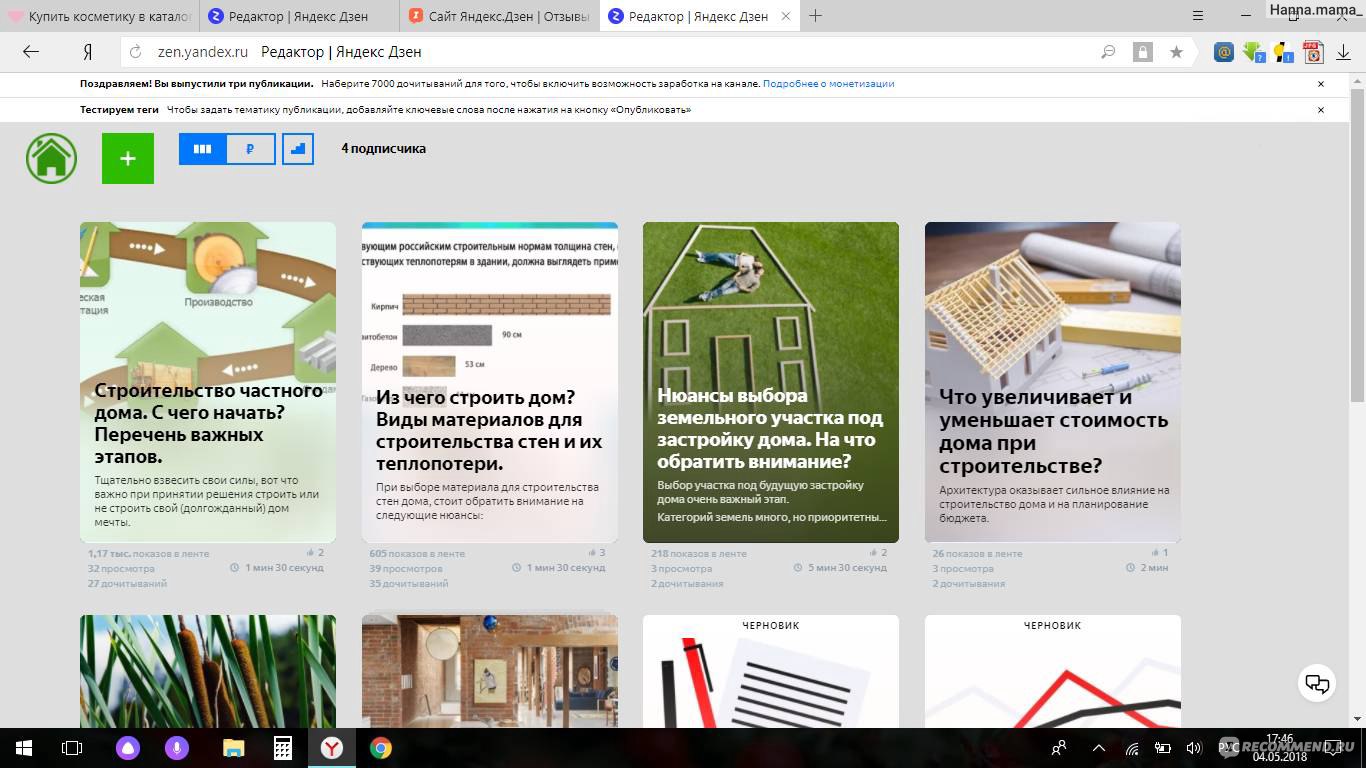The image size is (1366, 768).
Task: Open the Protect lock icon in the address bar
Action: click(x=1141, y=52)
